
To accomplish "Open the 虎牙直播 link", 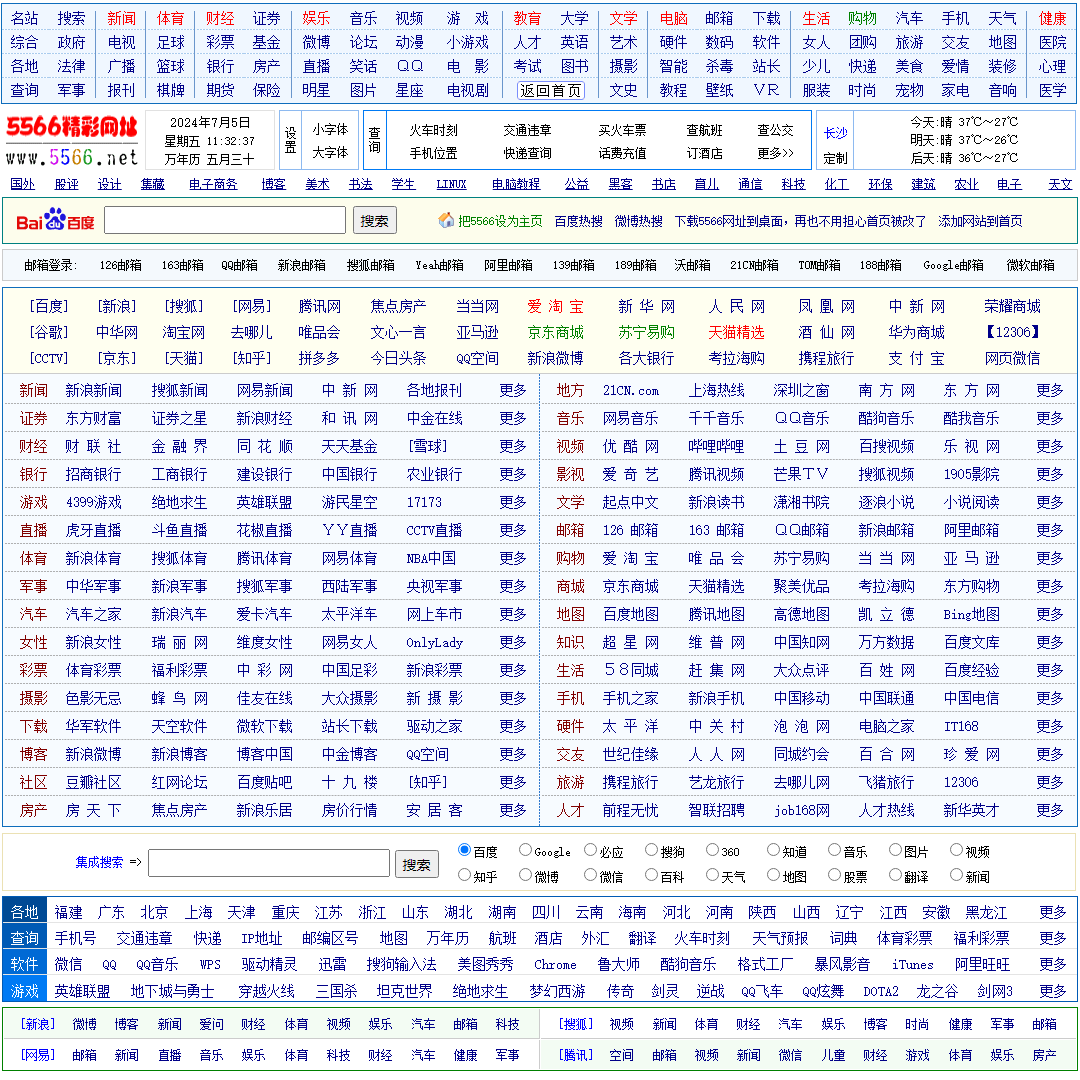I will [94, 530].
